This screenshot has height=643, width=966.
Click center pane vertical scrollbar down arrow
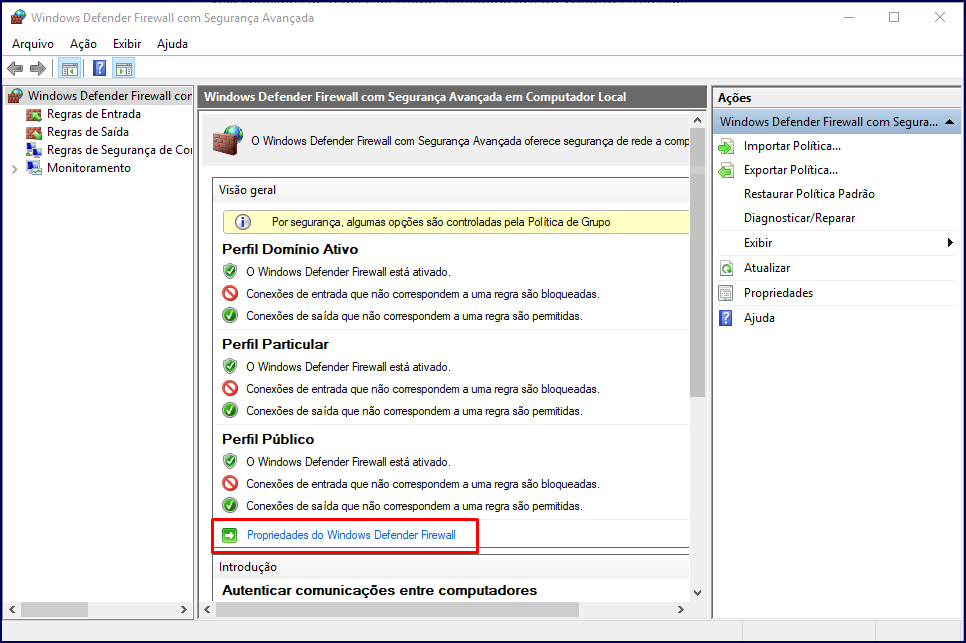tap(697, 593)
